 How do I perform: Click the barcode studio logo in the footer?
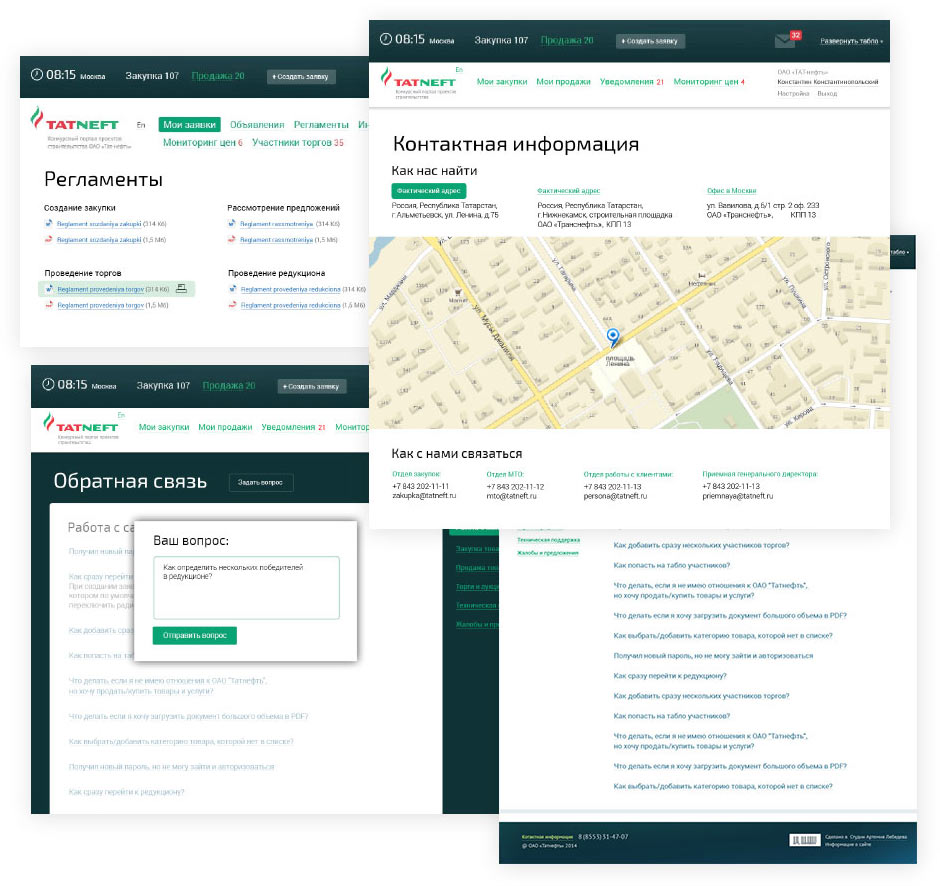coord(802,841)
